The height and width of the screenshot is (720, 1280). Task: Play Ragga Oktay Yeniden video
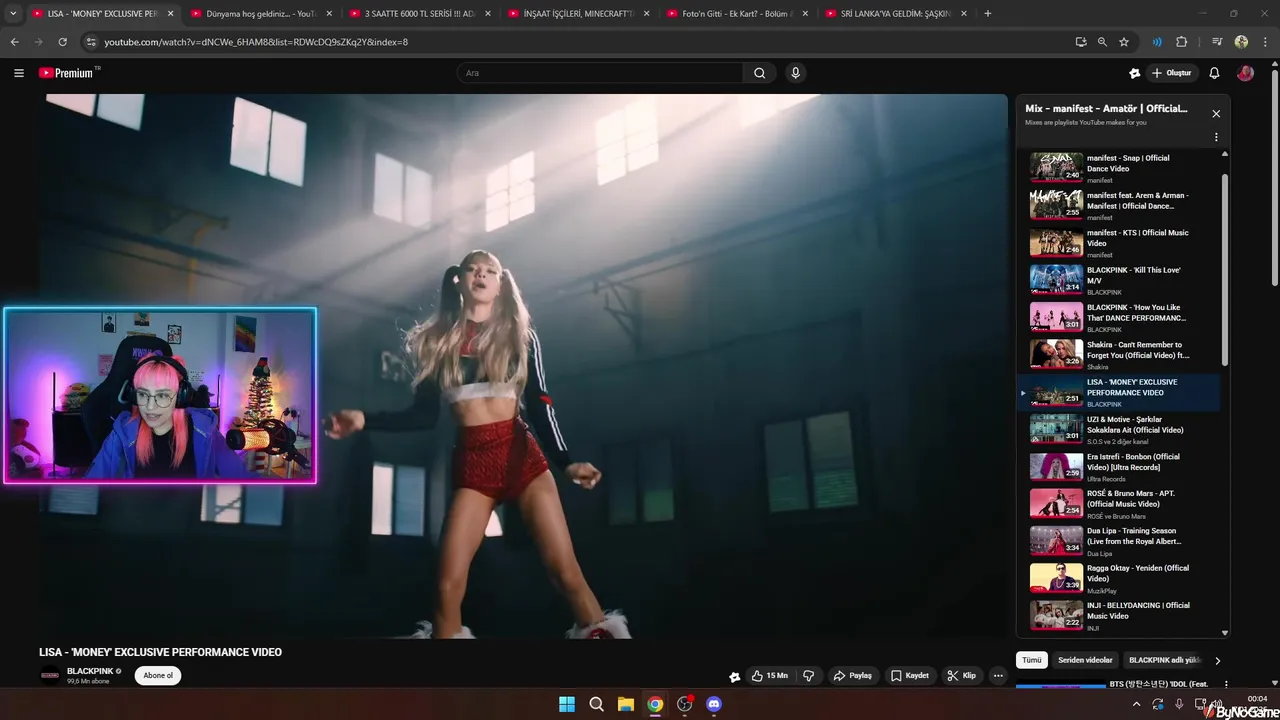1120,578
